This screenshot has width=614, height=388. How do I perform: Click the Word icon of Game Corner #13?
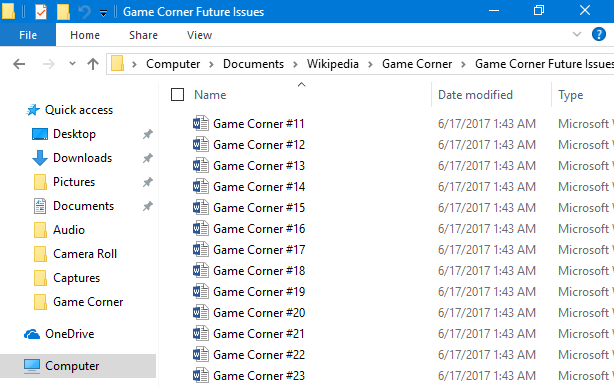[x=200, y=166]
